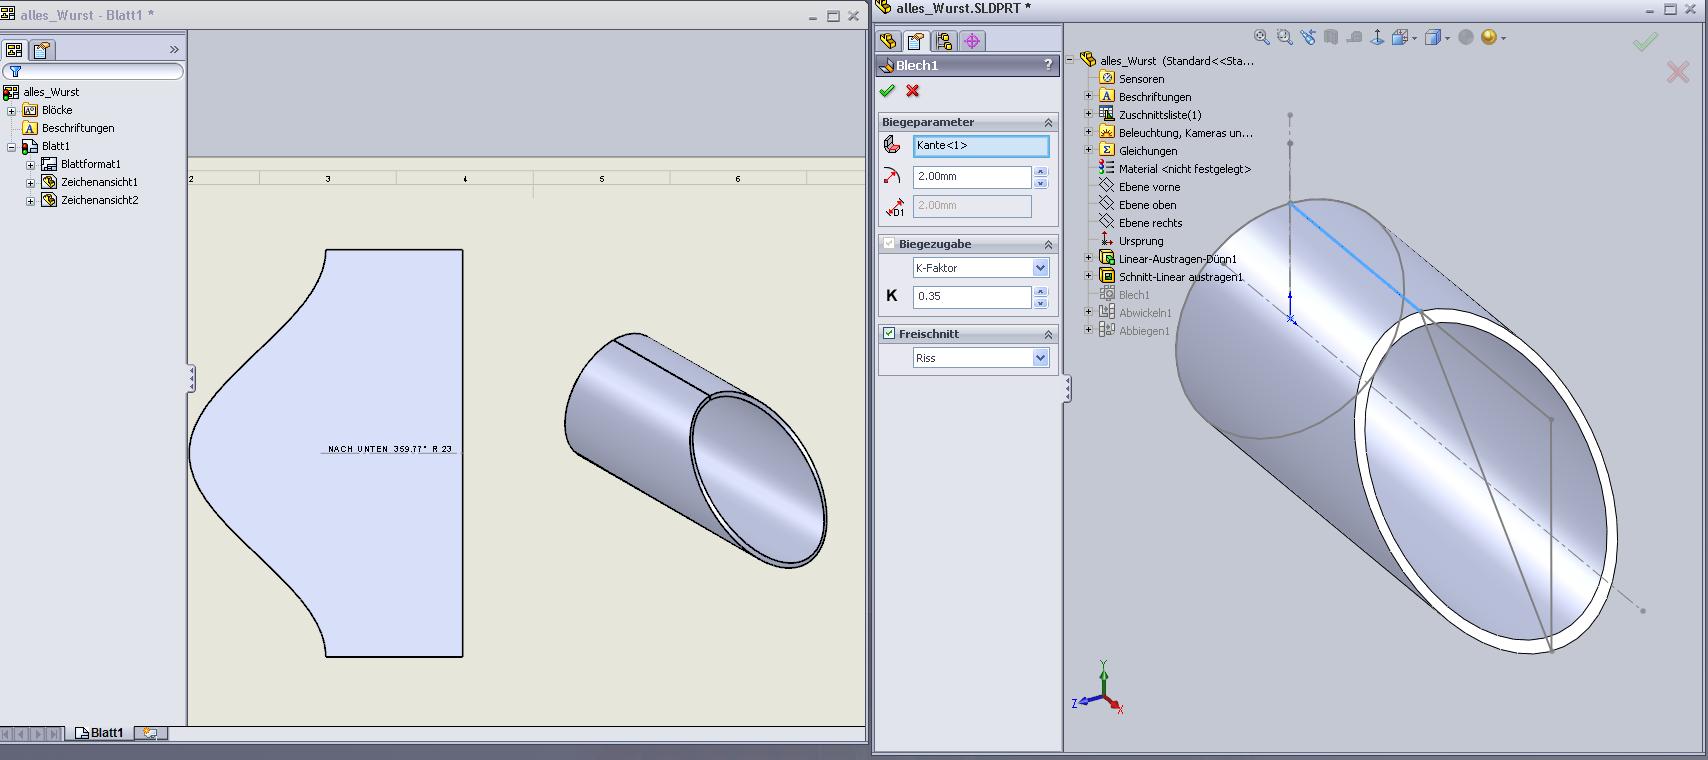Screen dimensions: 1708x760
Task: Expand Linear-Austragen-Dünn1 feature
Action: pos(1089,259)
